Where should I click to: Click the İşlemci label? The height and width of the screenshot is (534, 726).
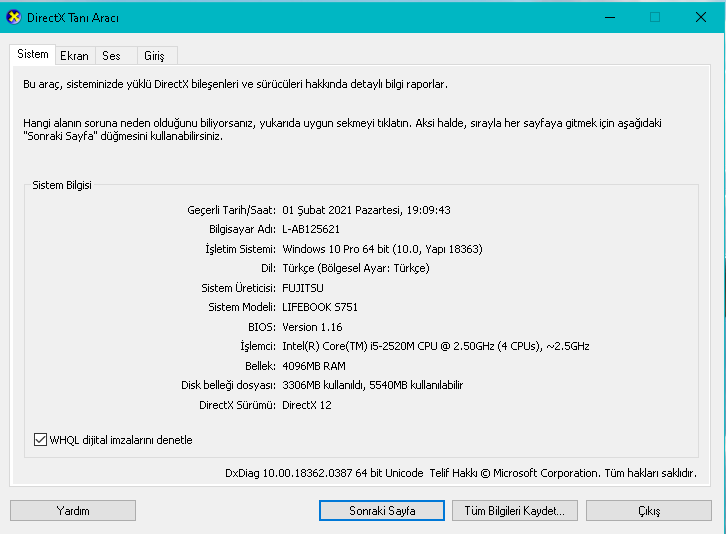click(258, 346)
